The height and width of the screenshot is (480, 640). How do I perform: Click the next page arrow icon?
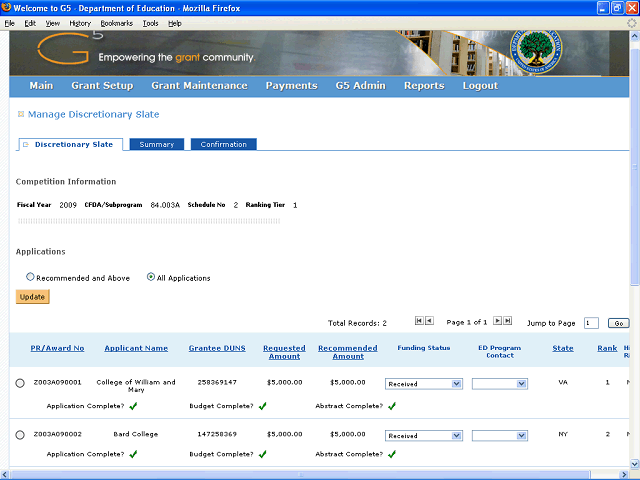(x=497, y=321)
